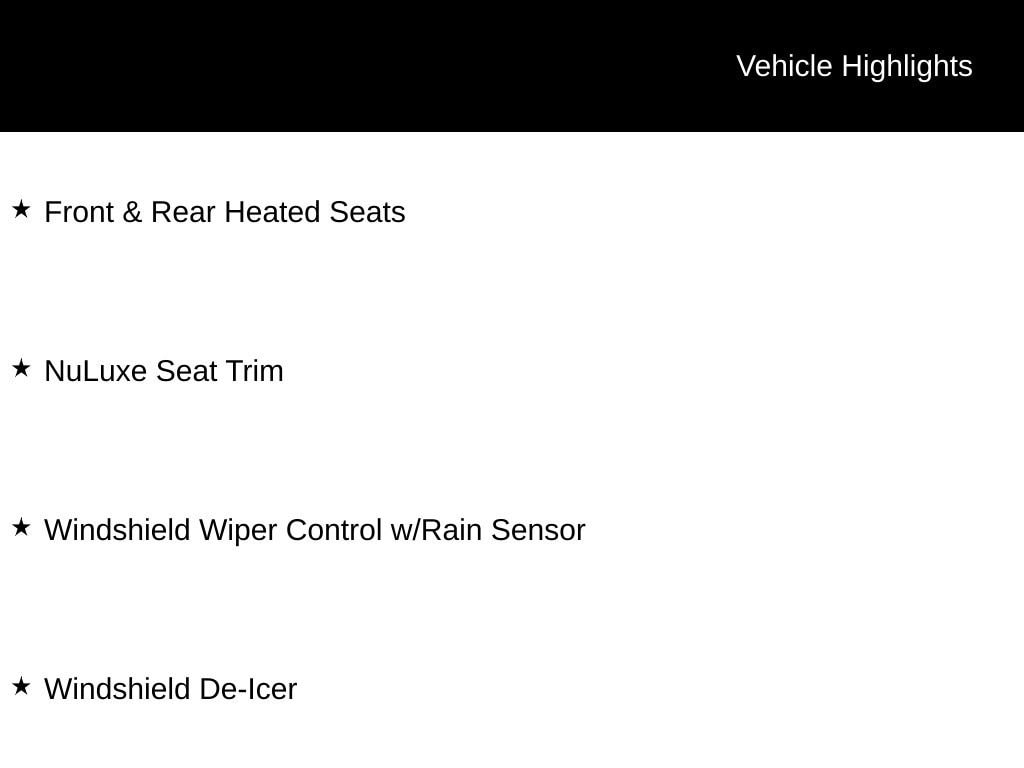Click the star bullet beside Windshield De-Icer
This screenshot has height=768, width=1024.
[21, 686]
